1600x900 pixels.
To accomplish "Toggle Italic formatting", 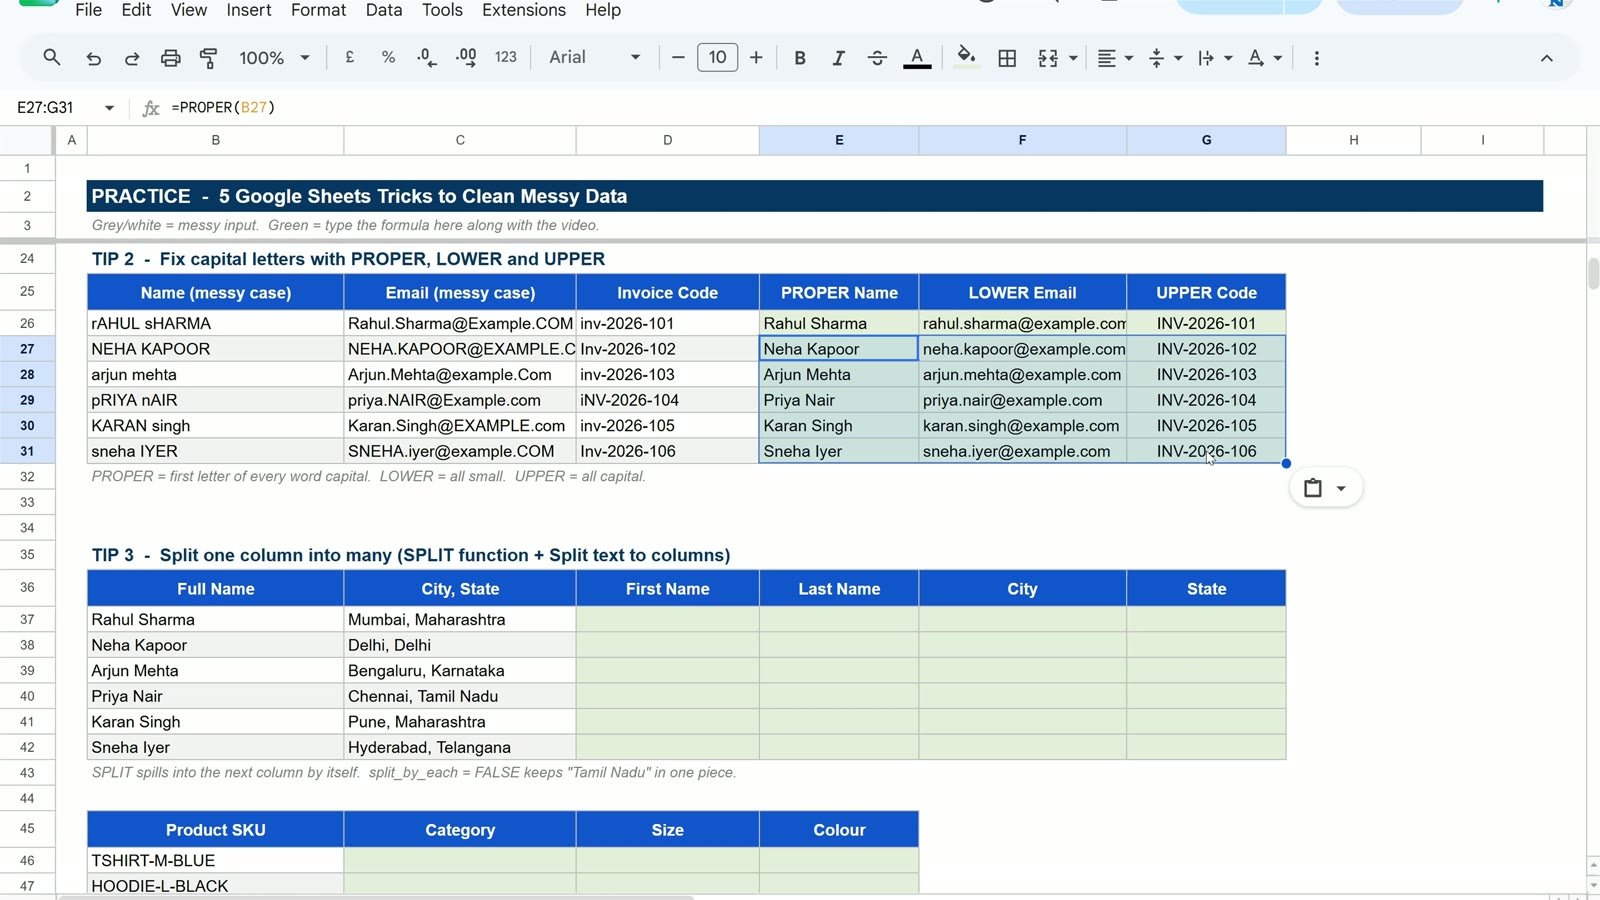I will click(838, 58).
